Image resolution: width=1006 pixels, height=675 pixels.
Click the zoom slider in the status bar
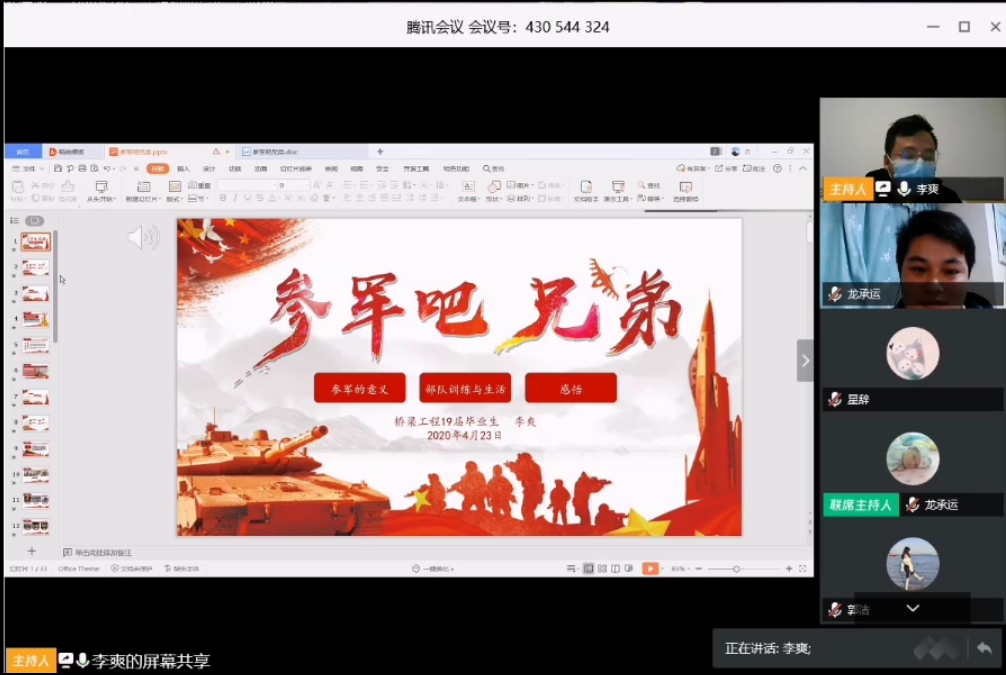click(x=737, y=568)
